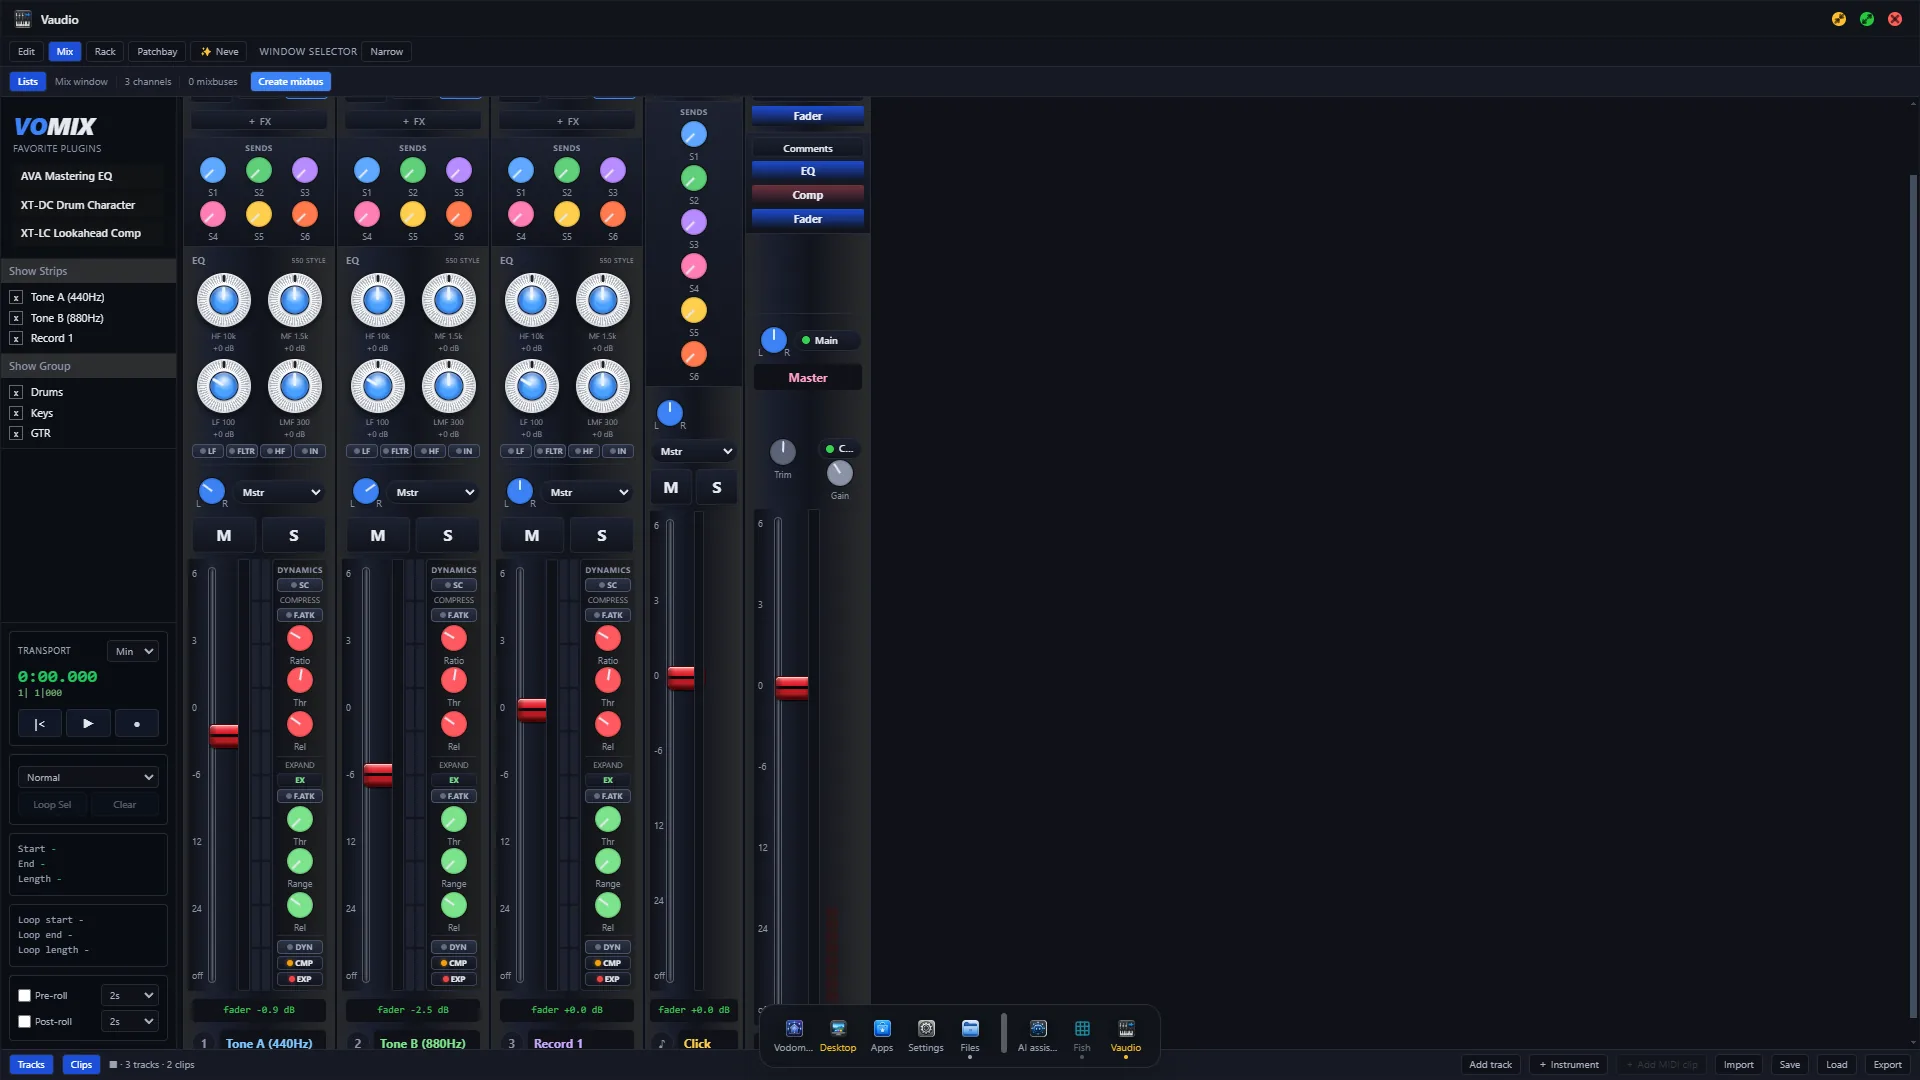Click the LMF 300 EQ knob on Tone B strip
The width and height of the screenshot is (1920, 1080).
[x=448, y=386]
